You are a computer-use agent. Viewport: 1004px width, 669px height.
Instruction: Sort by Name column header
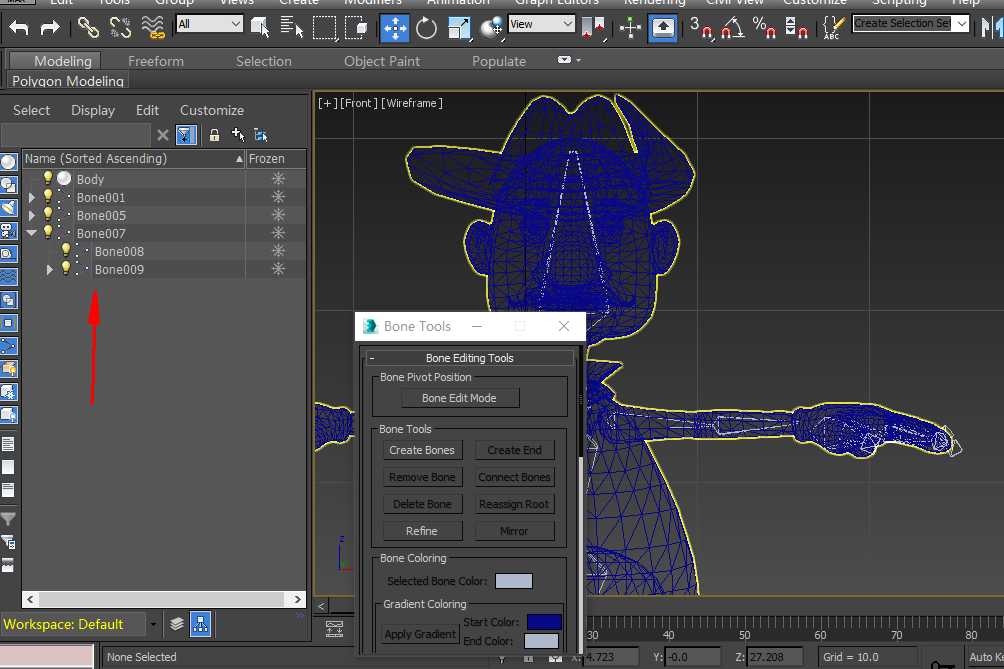[x=134, y=159]
